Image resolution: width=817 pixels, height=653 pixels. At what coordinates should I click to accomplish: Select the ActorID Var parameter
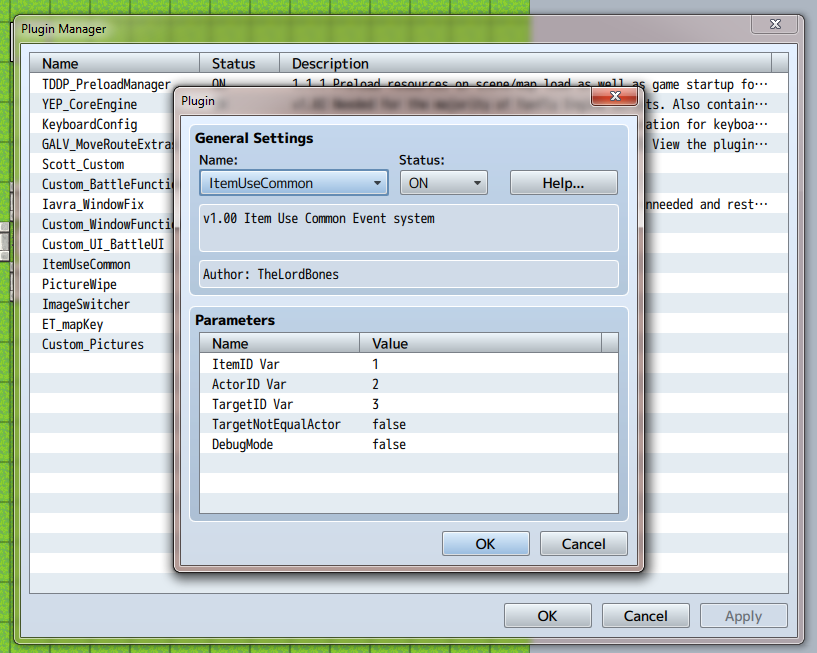pyautogui.click(x=248, y=384)
